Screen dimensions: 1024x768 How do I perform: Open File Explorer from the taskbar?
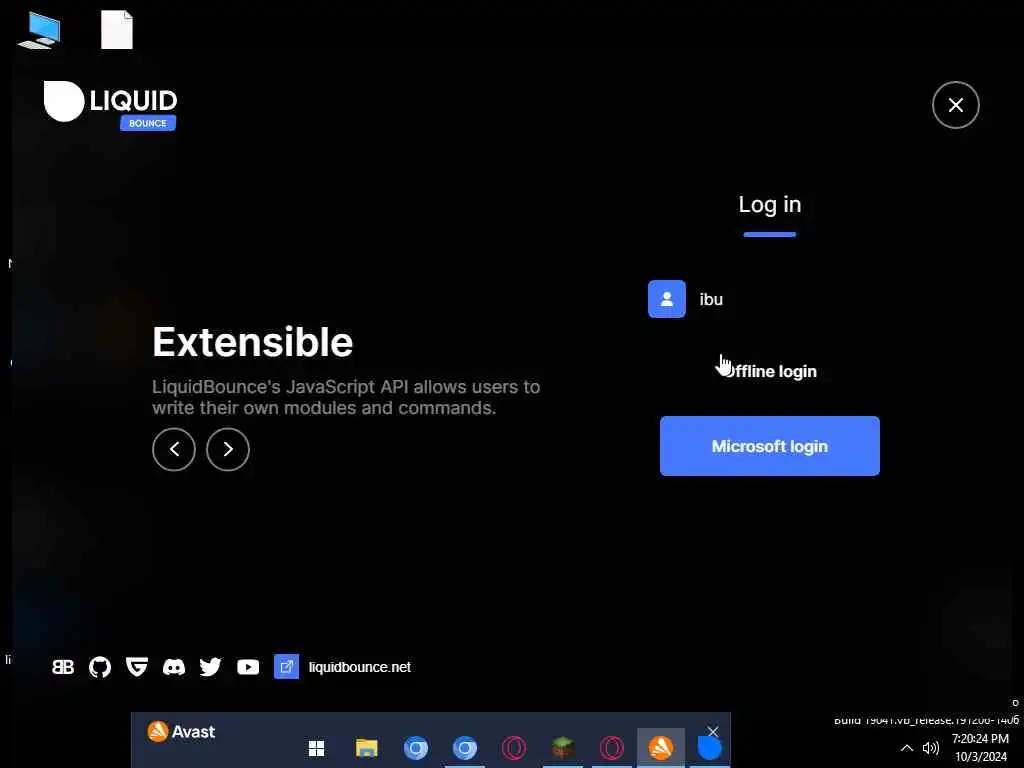coord(366,748)
